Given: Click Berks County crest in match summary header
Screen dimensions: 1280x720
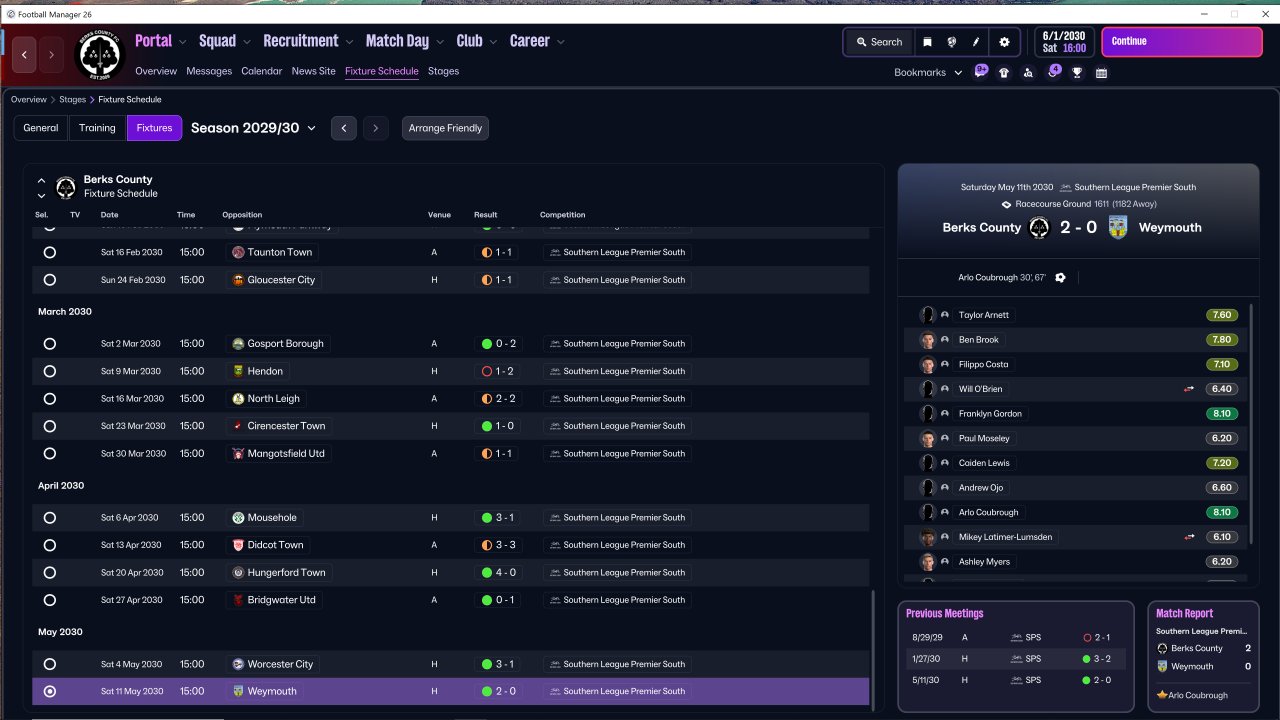Looking at the screenshot, I should point(1039,227).
